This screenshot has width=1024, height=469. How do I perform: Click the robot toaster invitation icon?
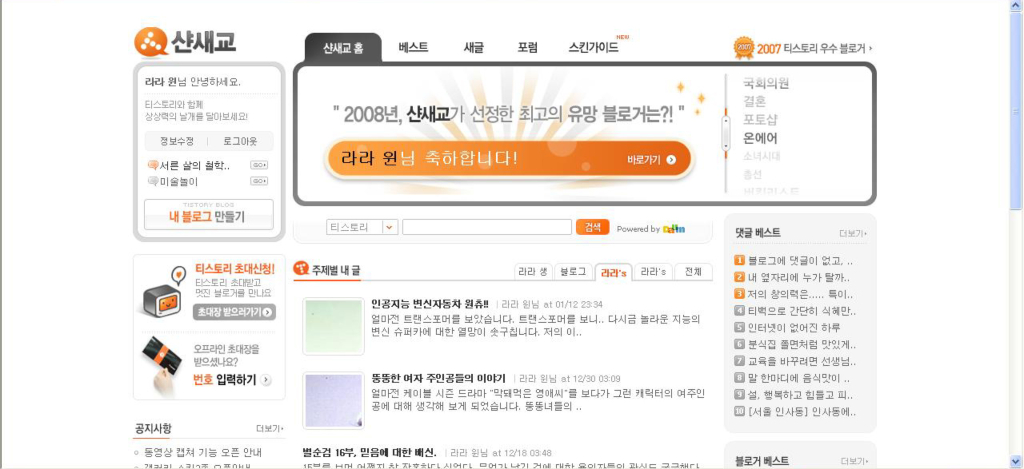tap(164, 295)
